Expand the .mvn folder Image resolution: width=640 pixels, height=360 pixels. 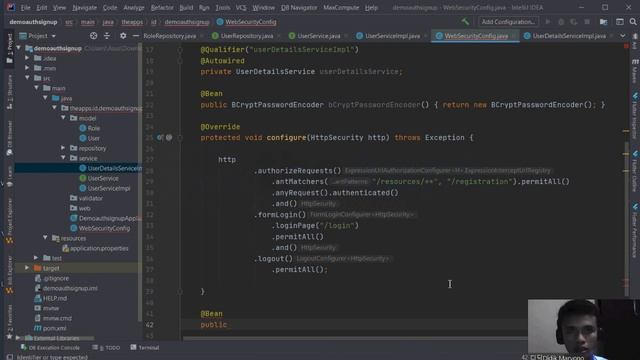27,68
